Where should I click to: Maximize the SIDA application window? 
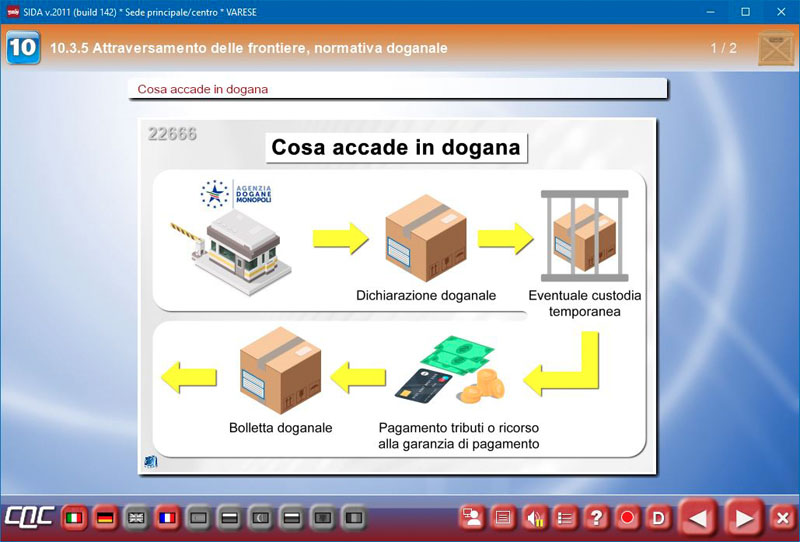coord(745,11)
